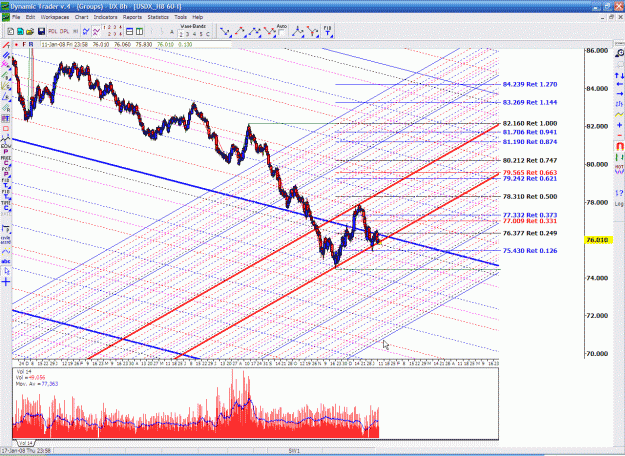Click the A button beside Wave Bandz

(x=172, y=32)
